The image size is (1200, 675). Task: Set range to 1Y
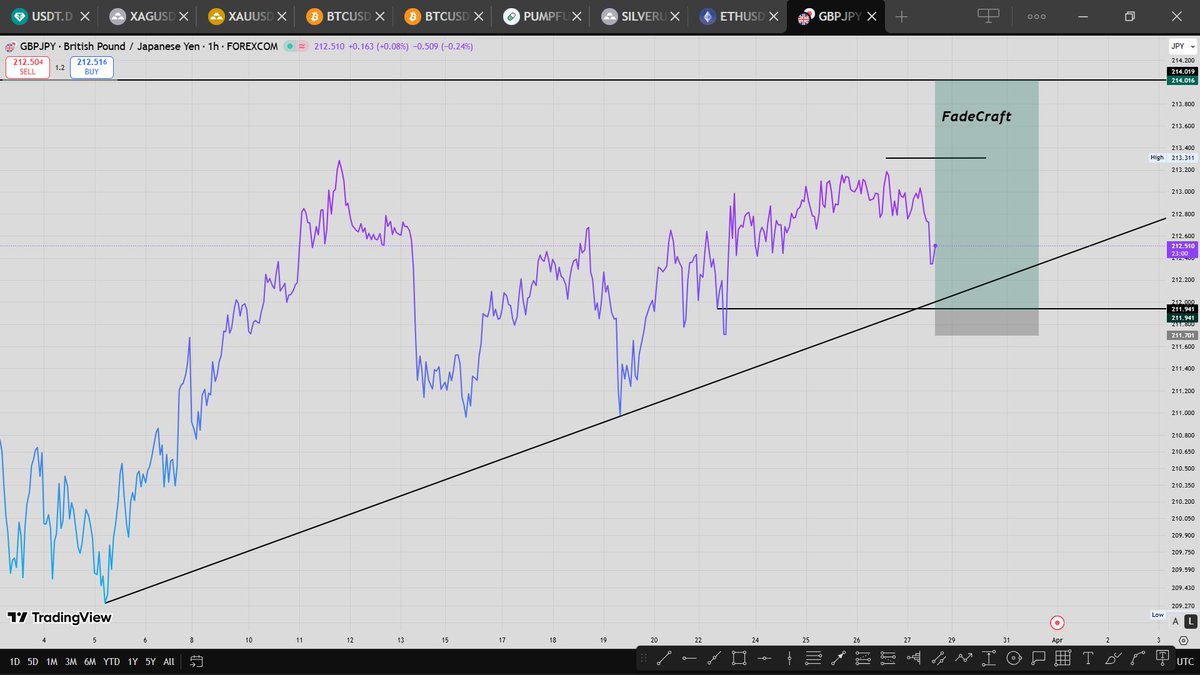coord(132,661)
